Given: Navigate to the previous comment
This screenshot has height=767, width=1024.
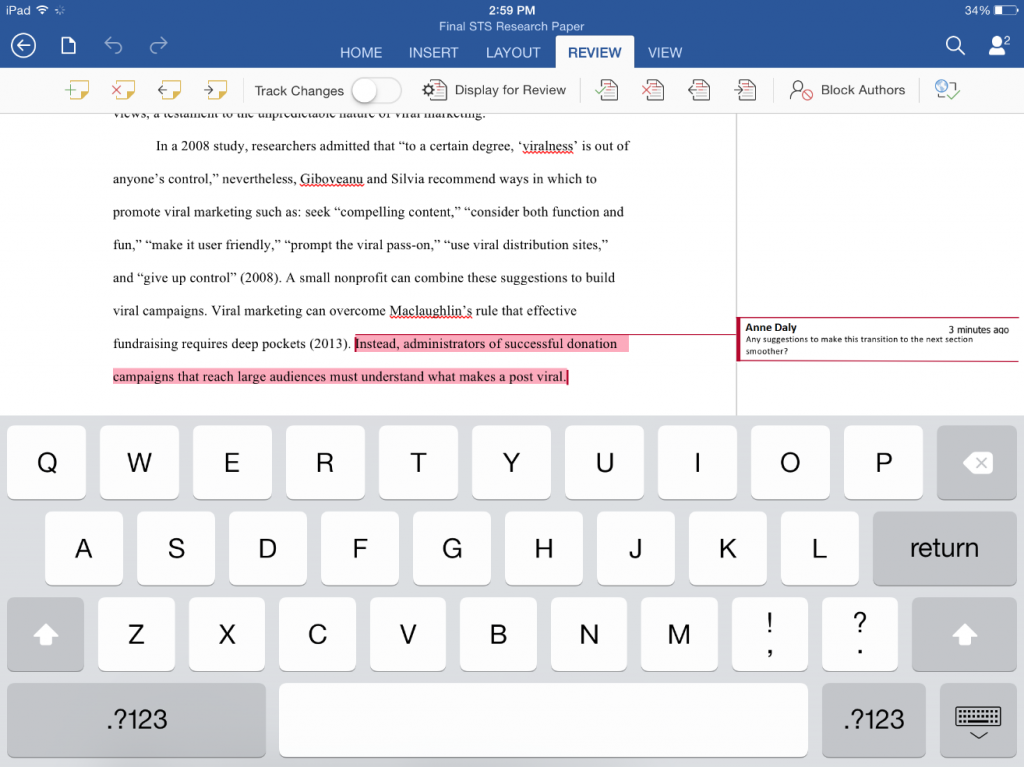Looking at the screenshot, I should pos(168,89).
